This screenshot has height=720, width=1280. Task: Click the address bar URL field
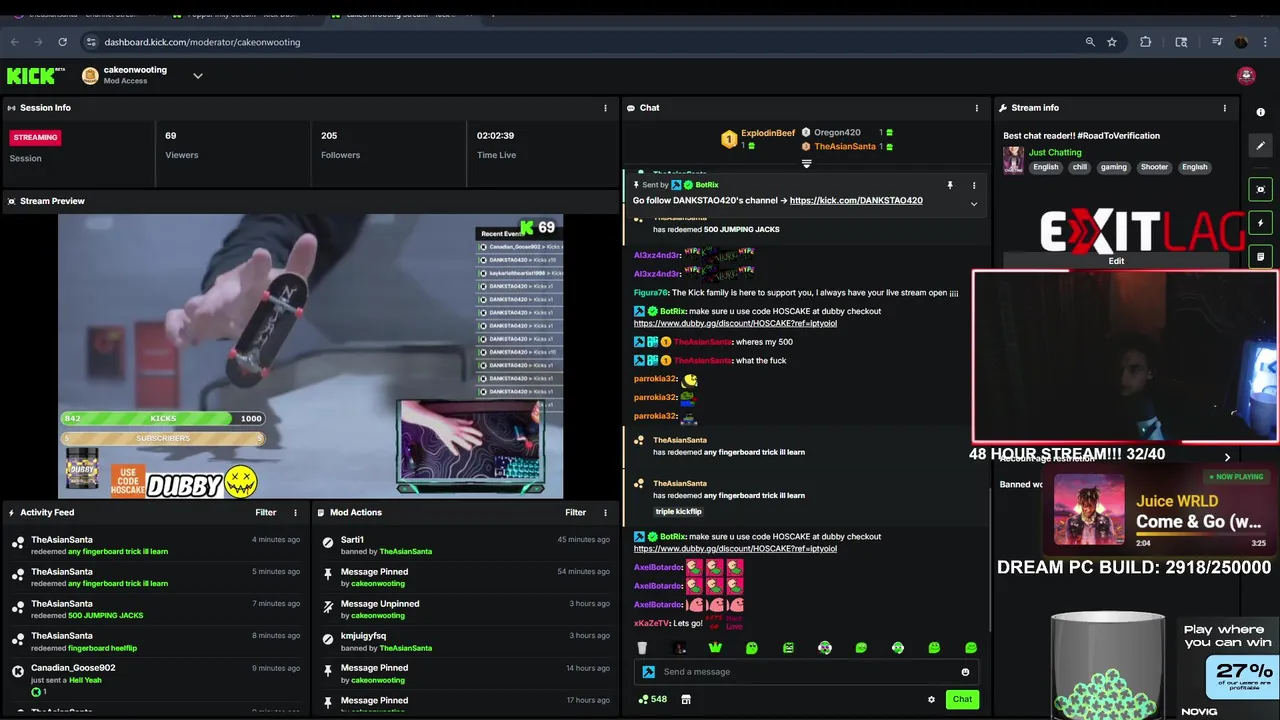click(x=580, y=42)
